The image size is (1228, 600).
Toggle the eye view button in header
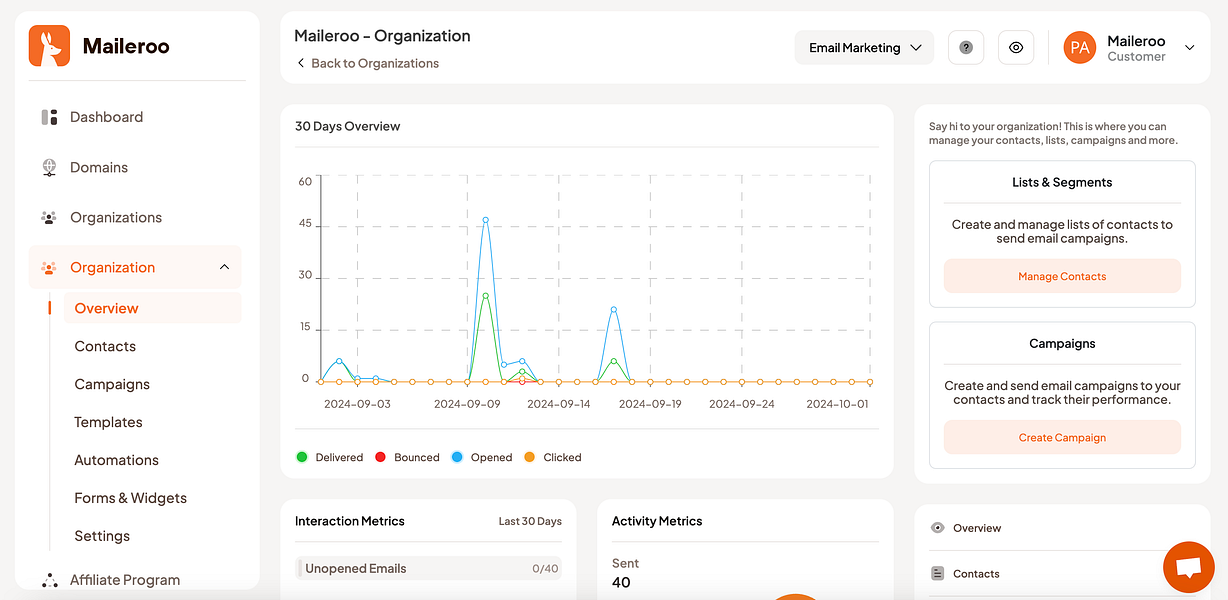point(1016,47)
